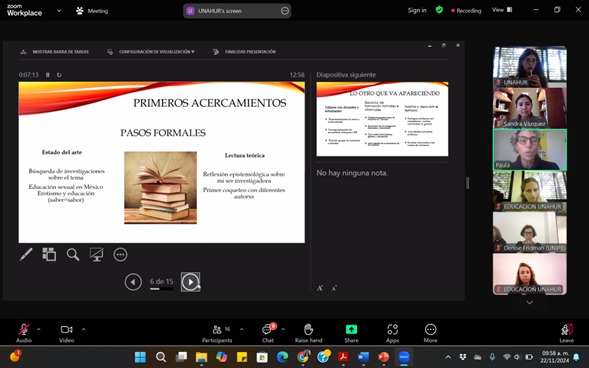Select UNAHUR participant video tile
Viewport: 589px width, 368px height.
tap(530, 67)
